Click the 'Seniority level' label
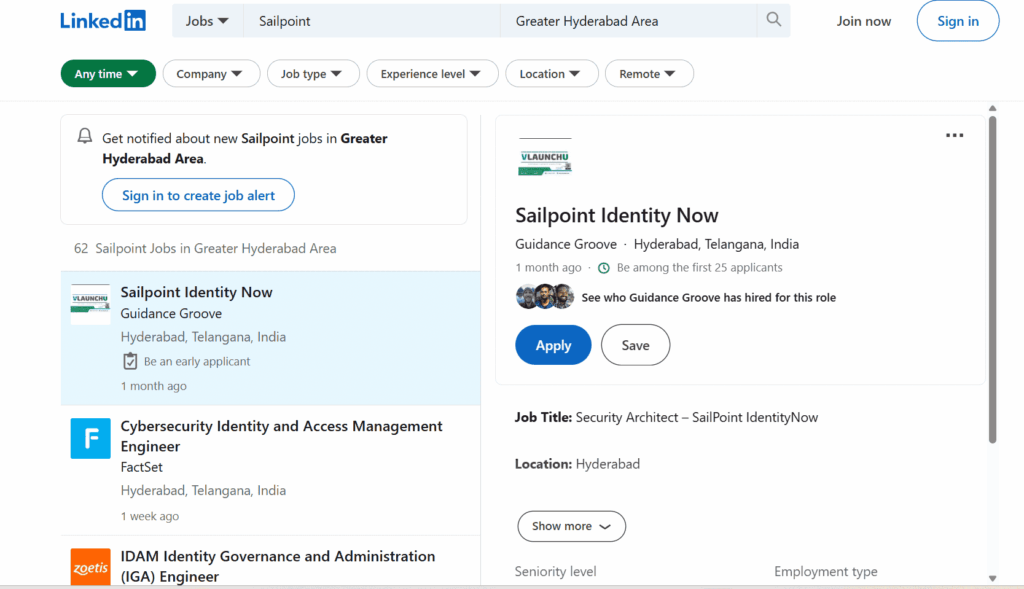Screen dimensions: 1024x589 [555, 571]
